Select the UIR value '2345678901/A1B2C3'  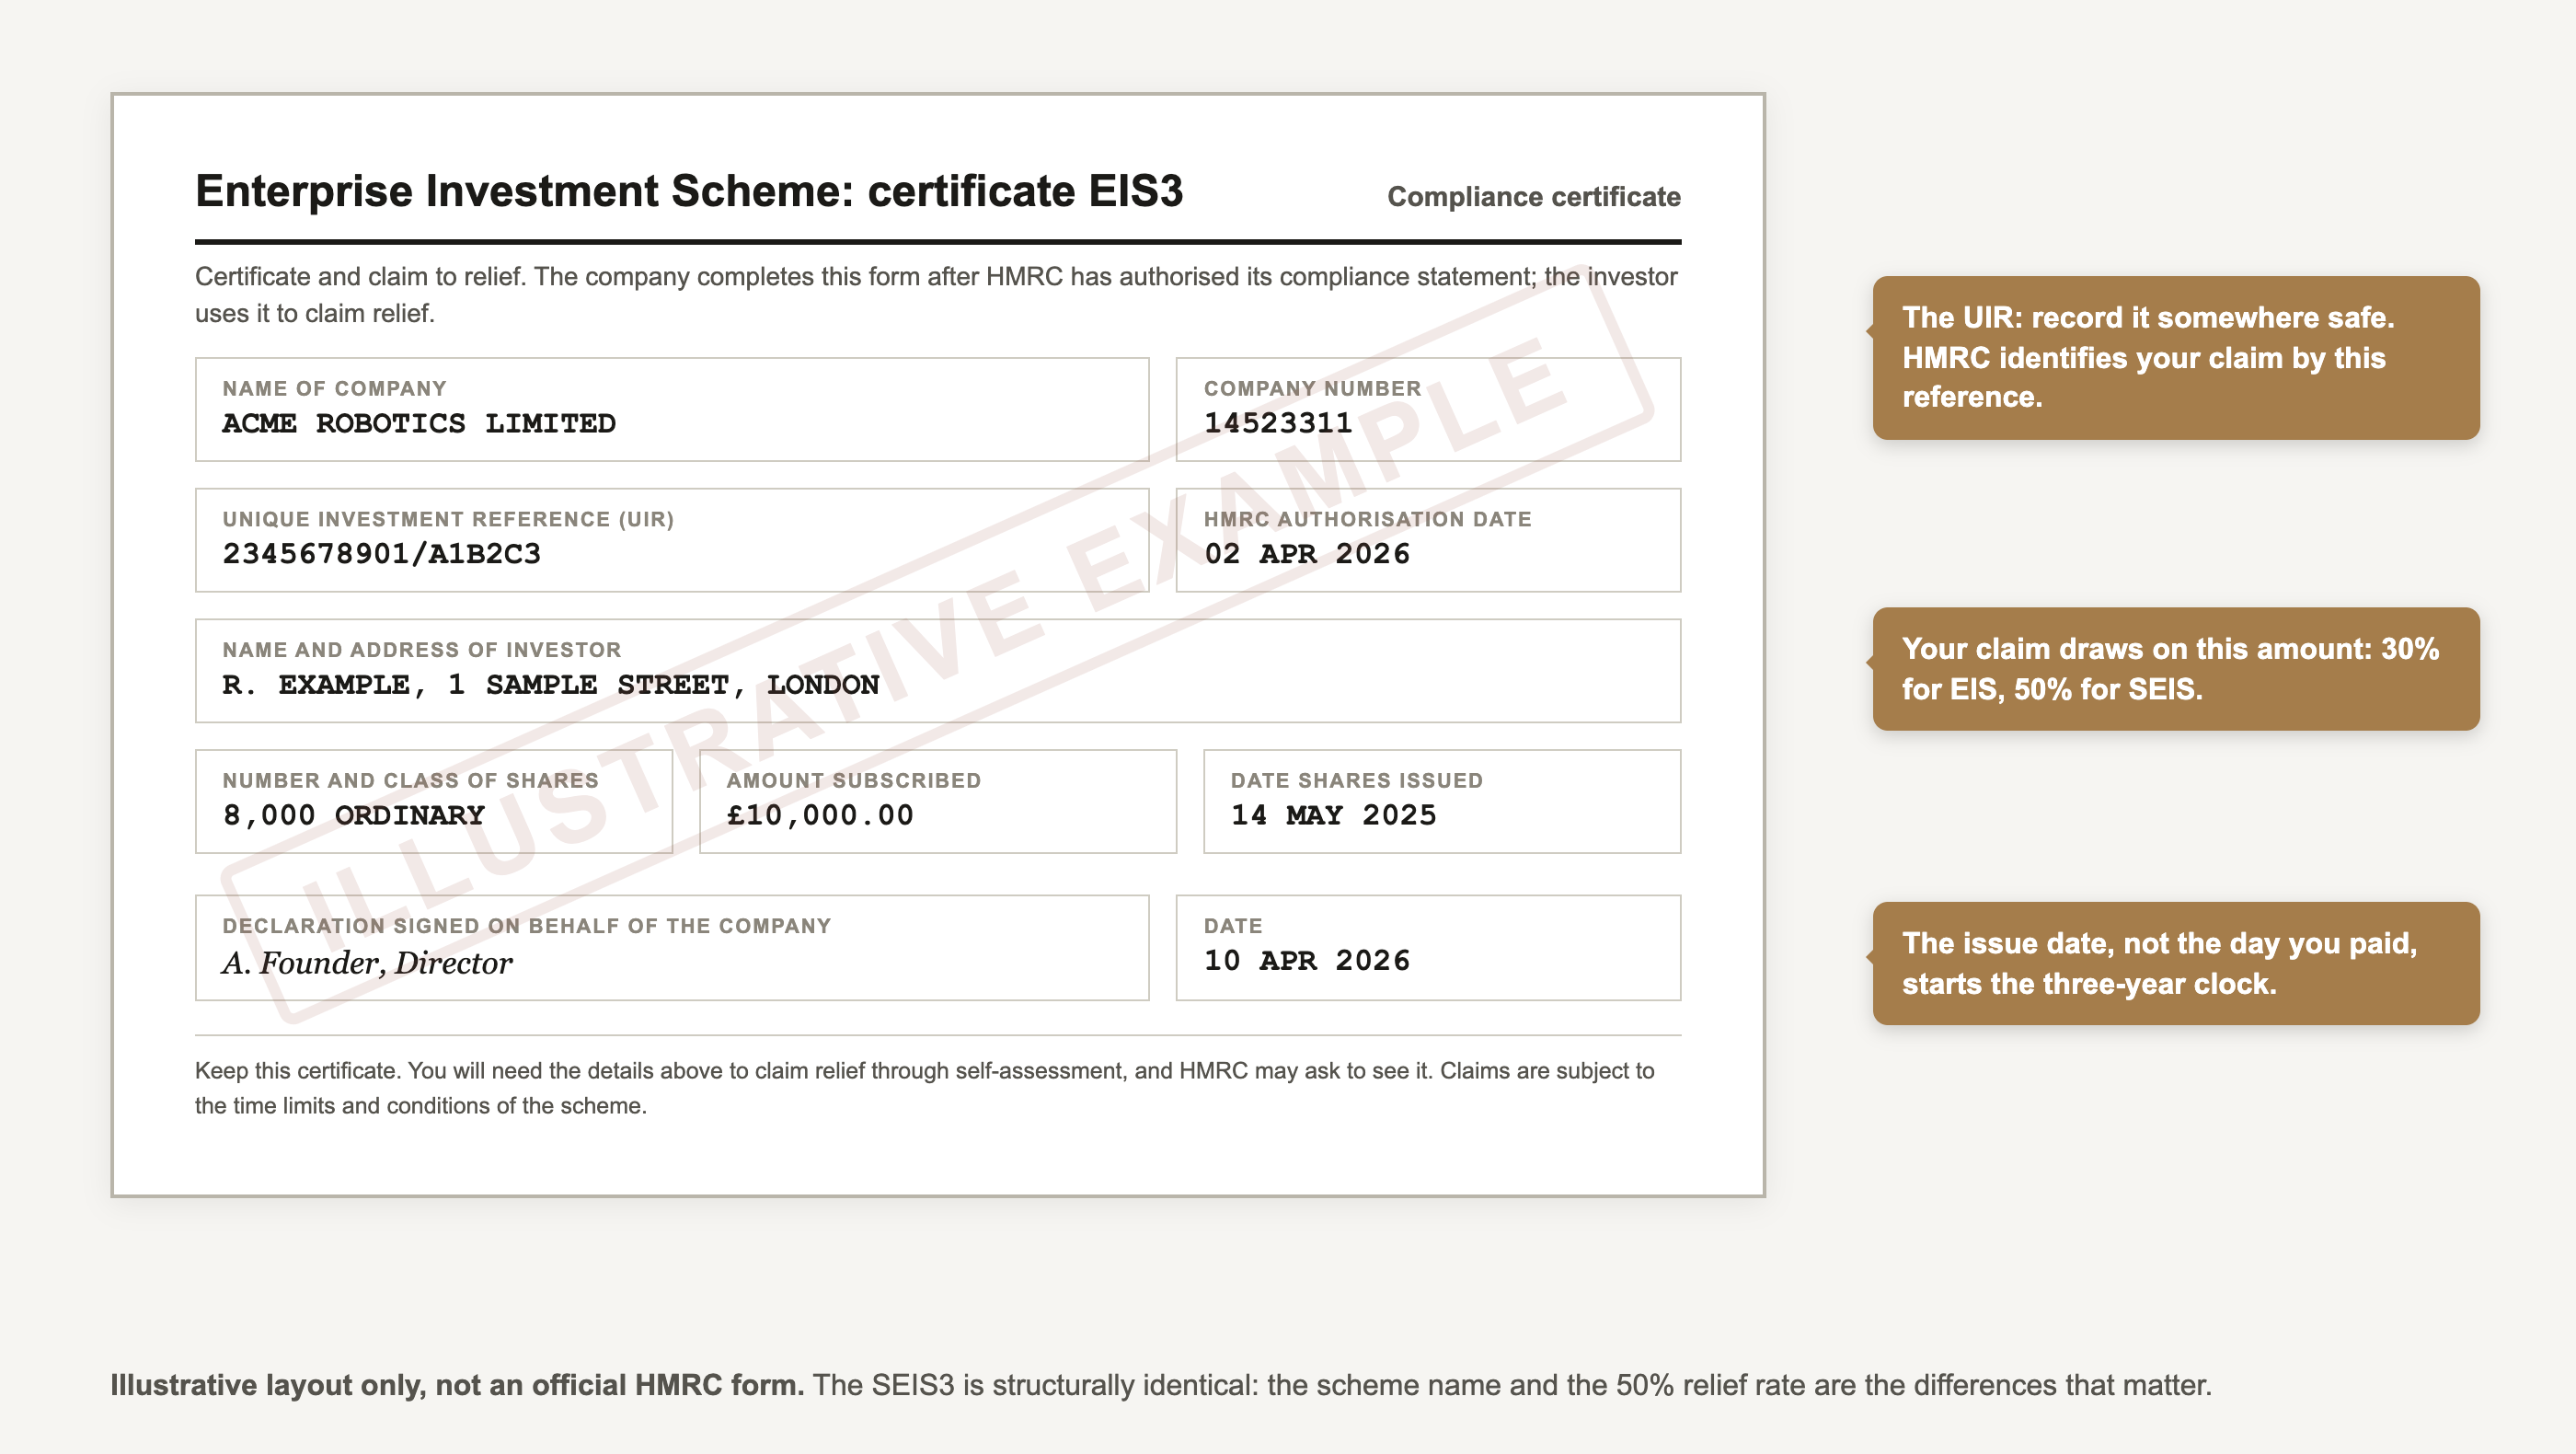tap(381, 554)
